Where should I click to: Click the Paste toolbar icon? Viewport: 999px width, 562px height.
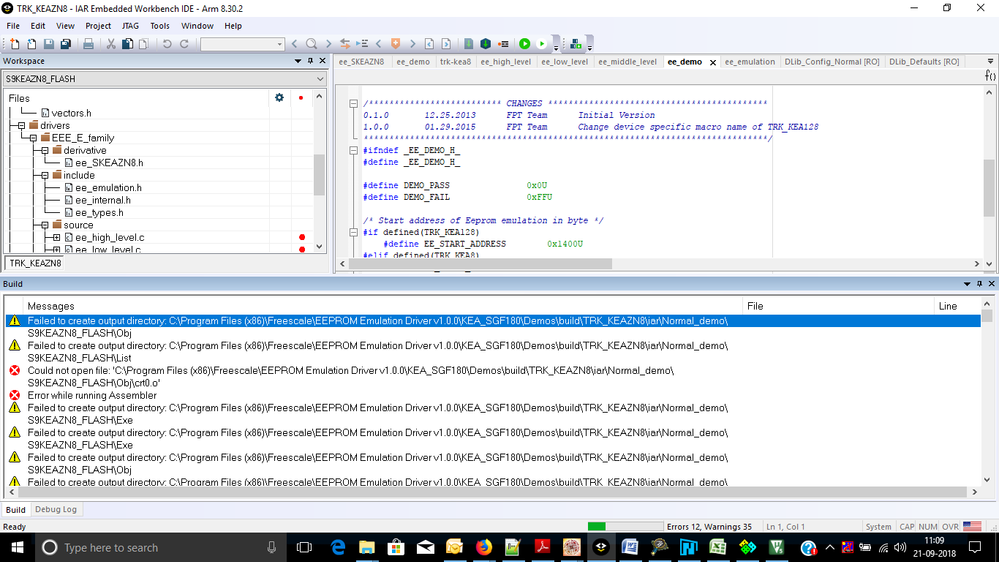(144, 44)
